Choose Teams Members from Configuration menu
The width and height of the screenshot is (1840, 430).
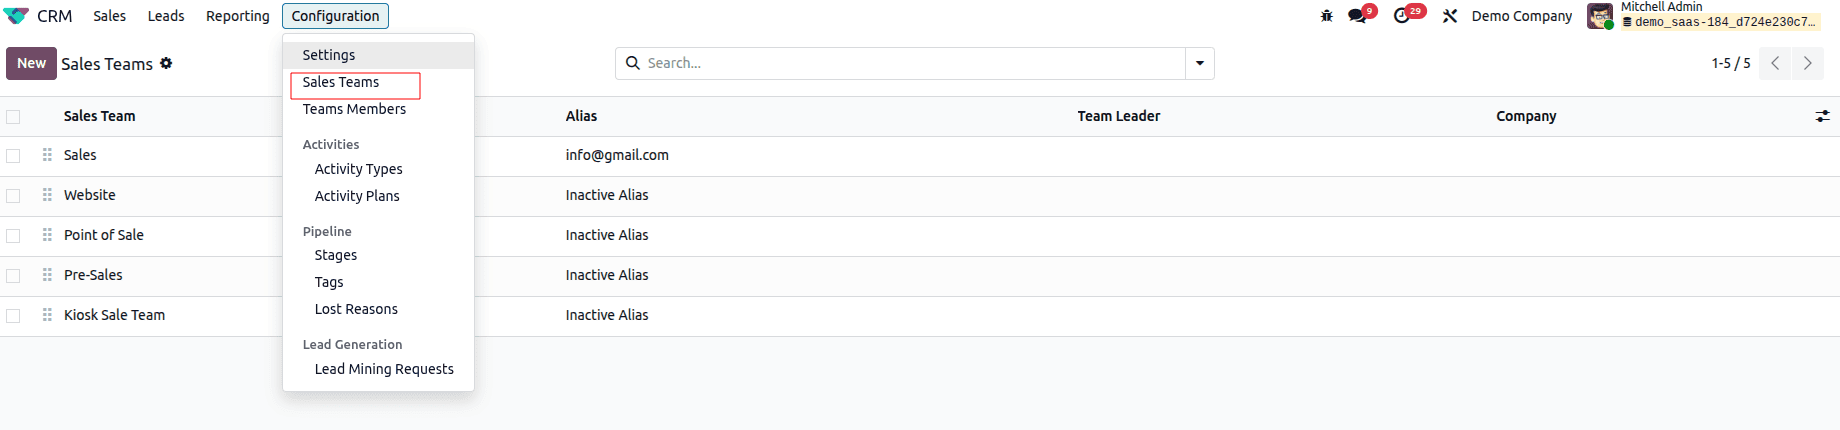coord(354,109)
